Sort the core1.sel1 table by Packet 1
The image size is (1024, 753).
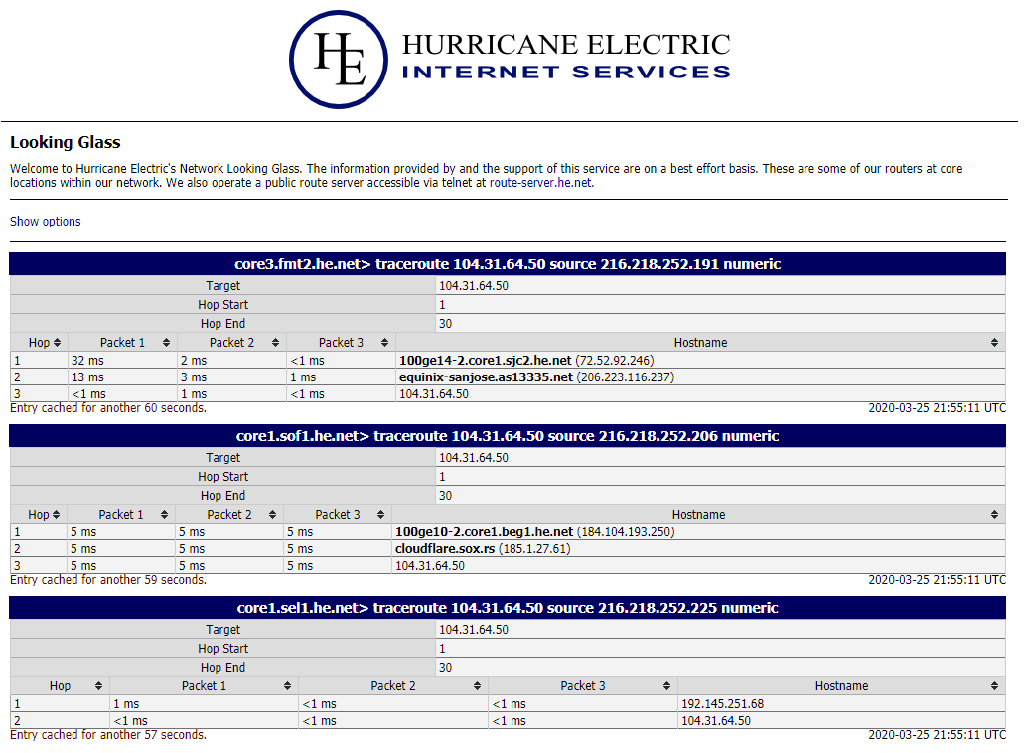click(204, 686)
